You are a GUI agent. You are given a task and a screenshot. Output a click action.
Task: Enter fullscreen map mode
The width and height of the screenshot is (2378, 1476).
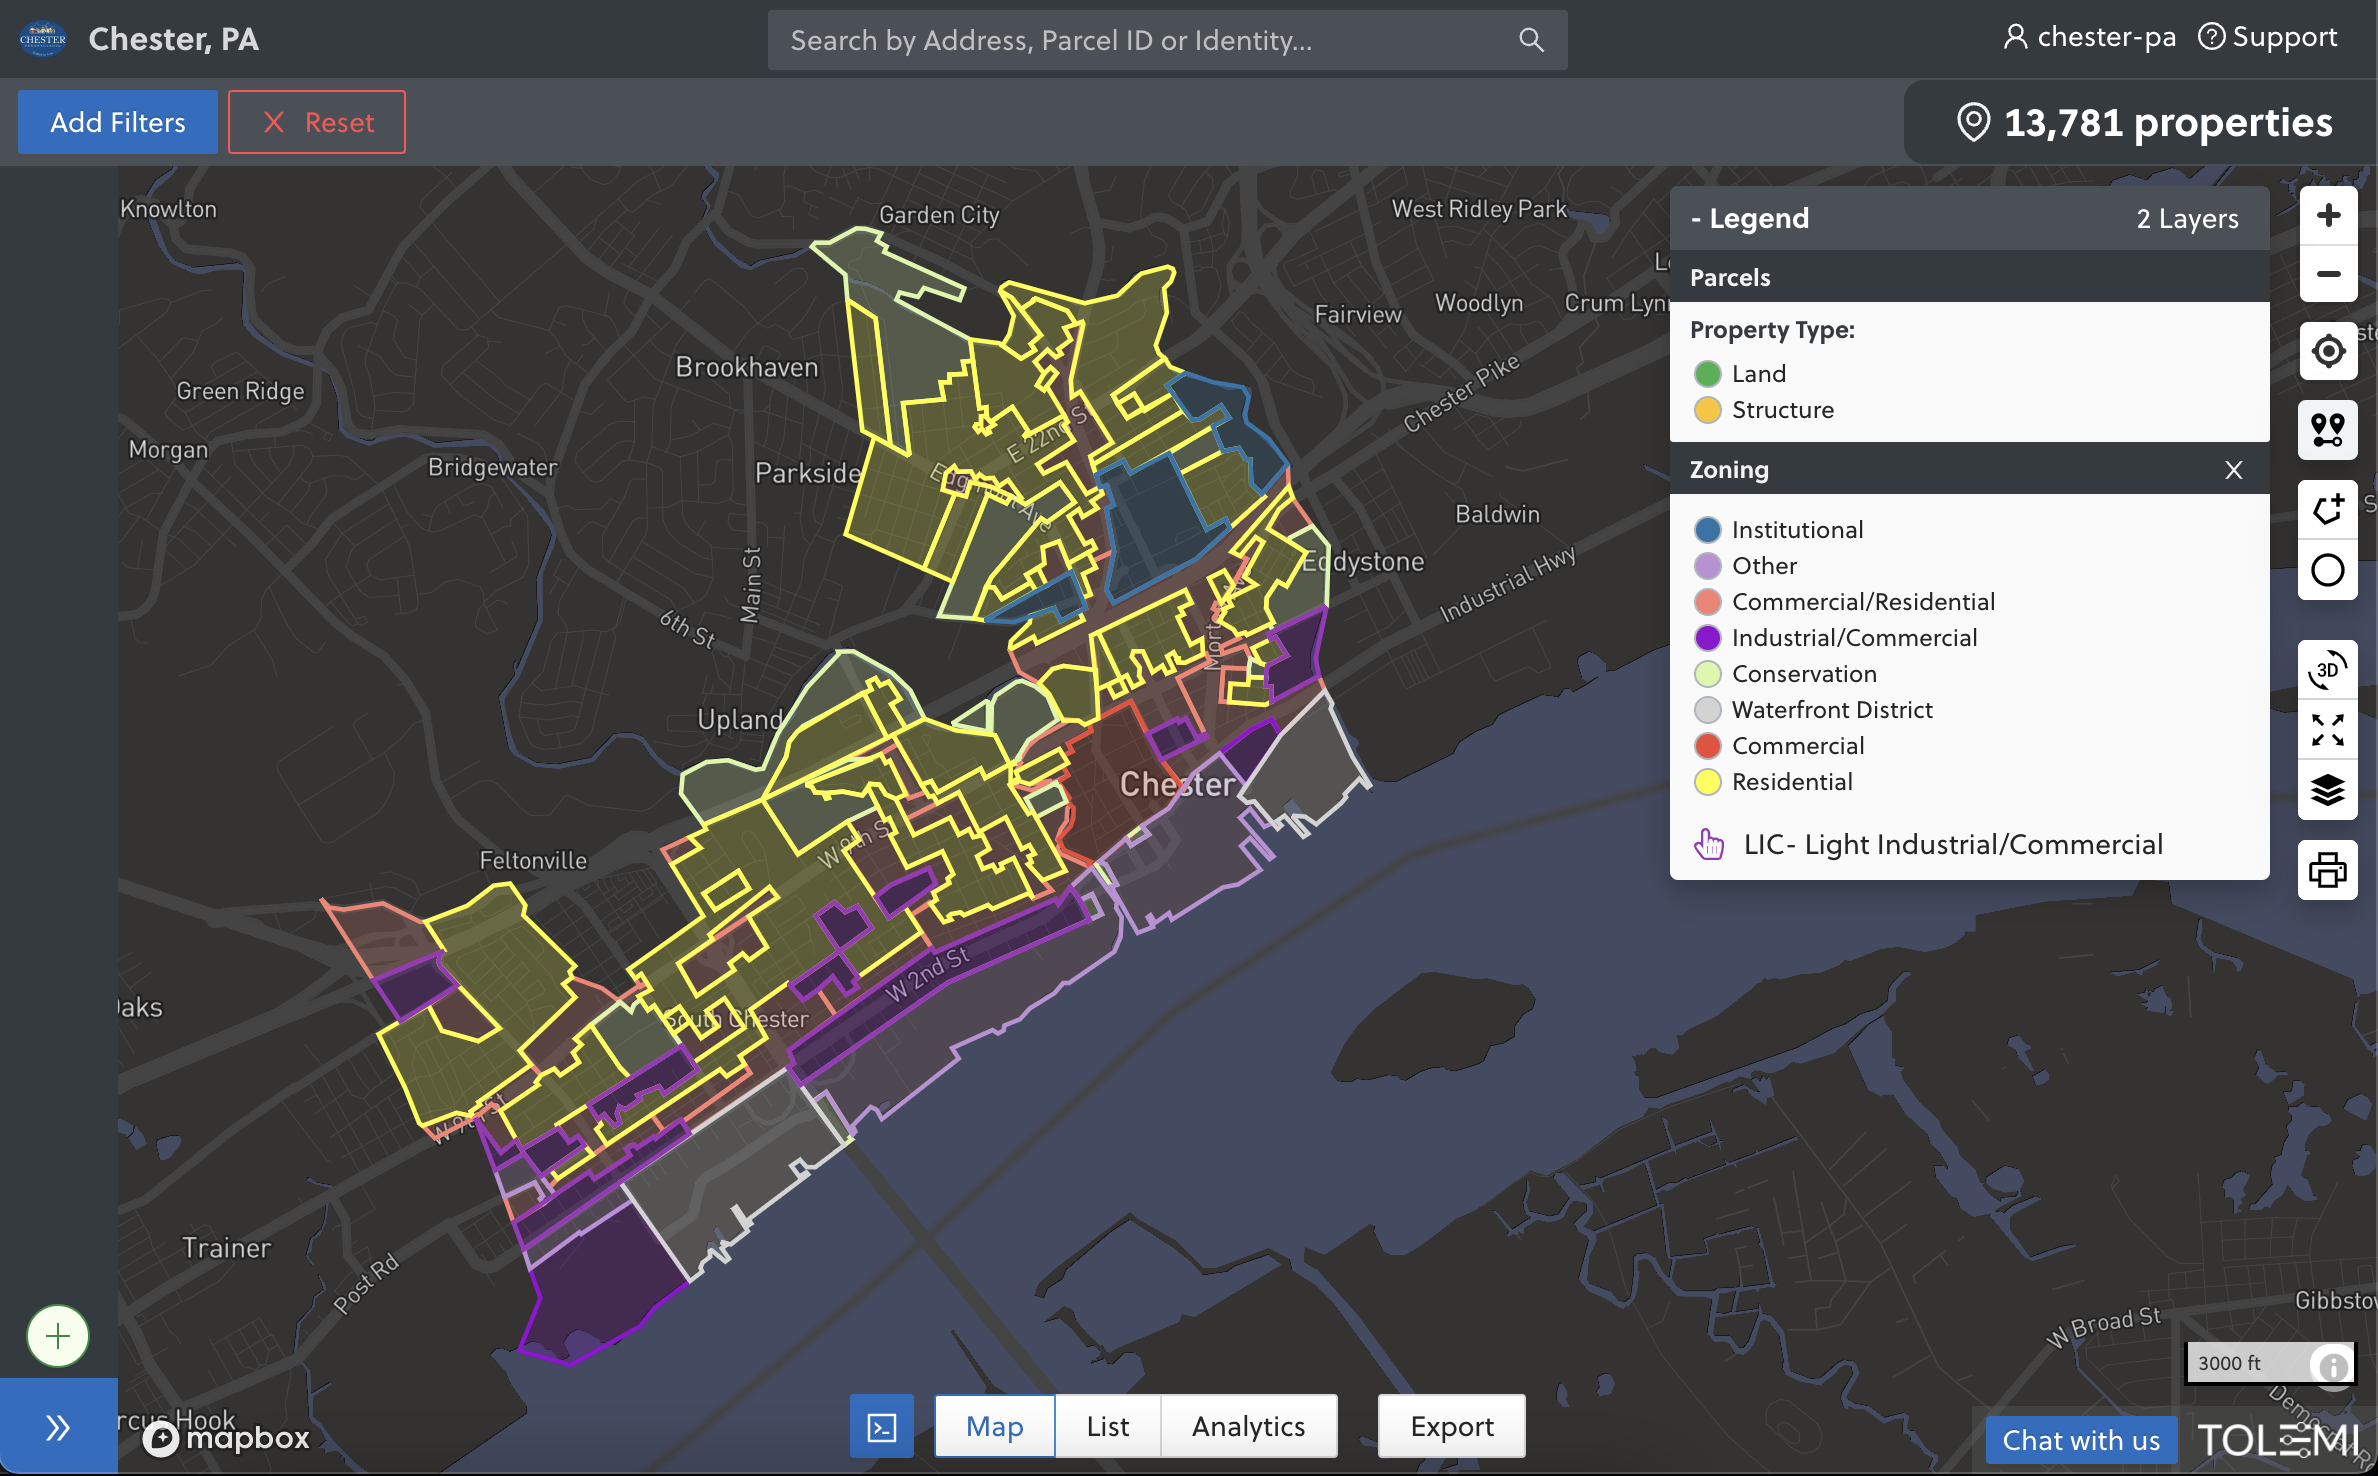(2328, 730)
